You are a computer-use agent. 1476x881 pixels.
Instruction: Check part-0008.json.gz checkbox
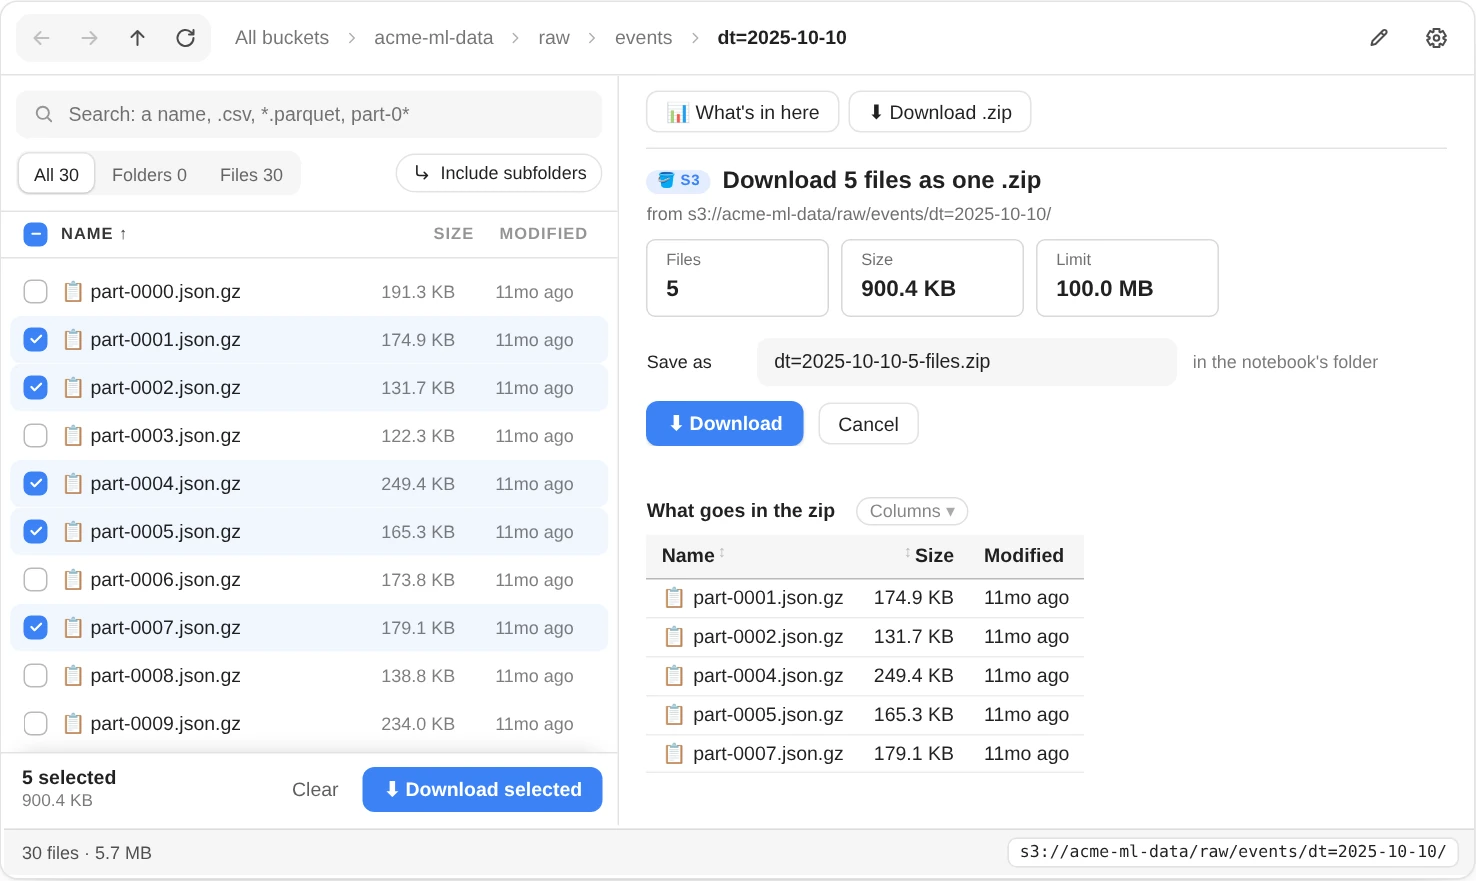(x=35, y=676)
